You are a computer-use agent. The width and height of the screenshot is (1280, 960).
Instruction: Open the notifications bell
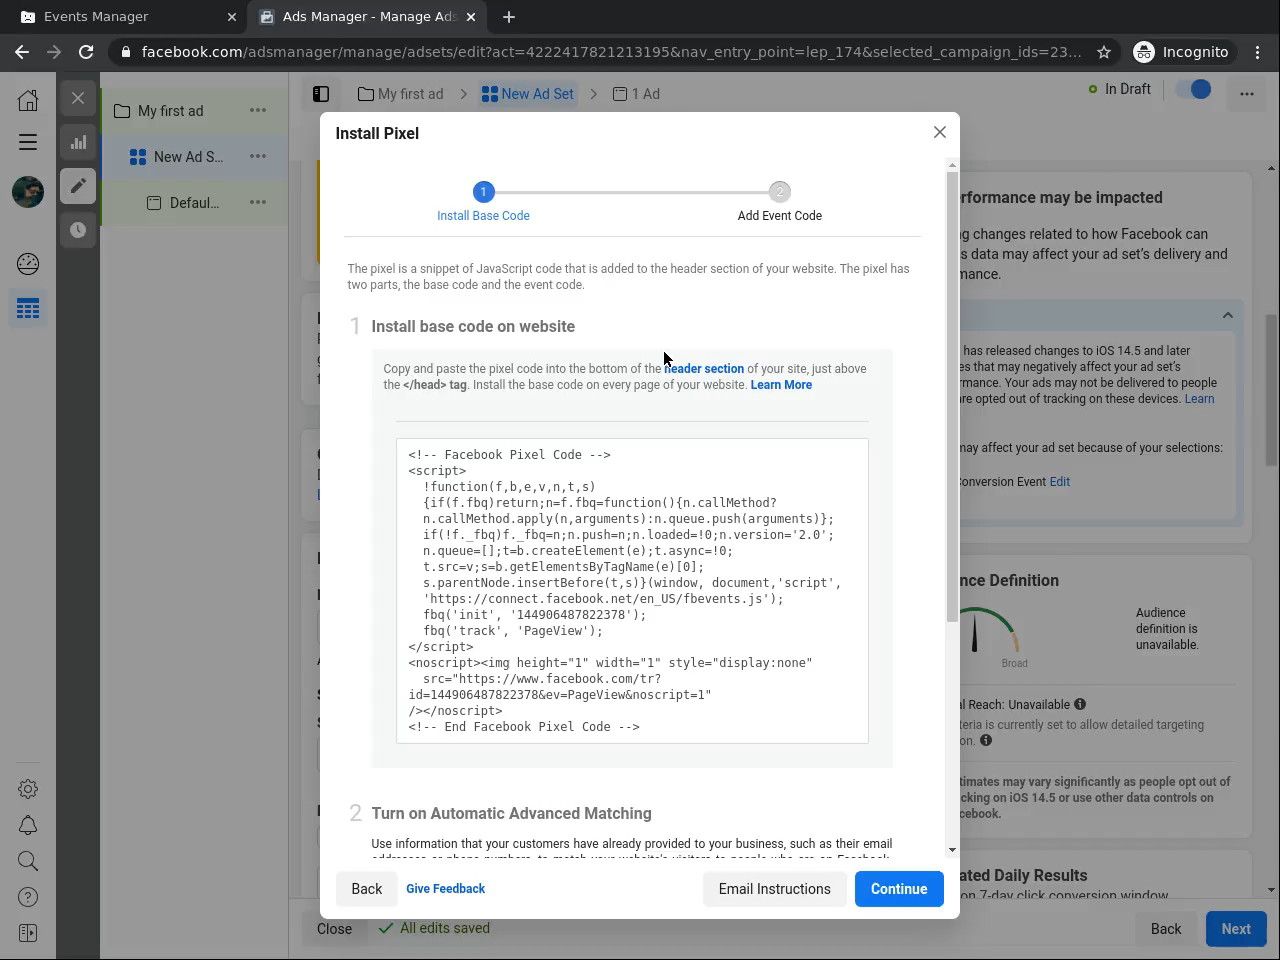coord(28,825)
